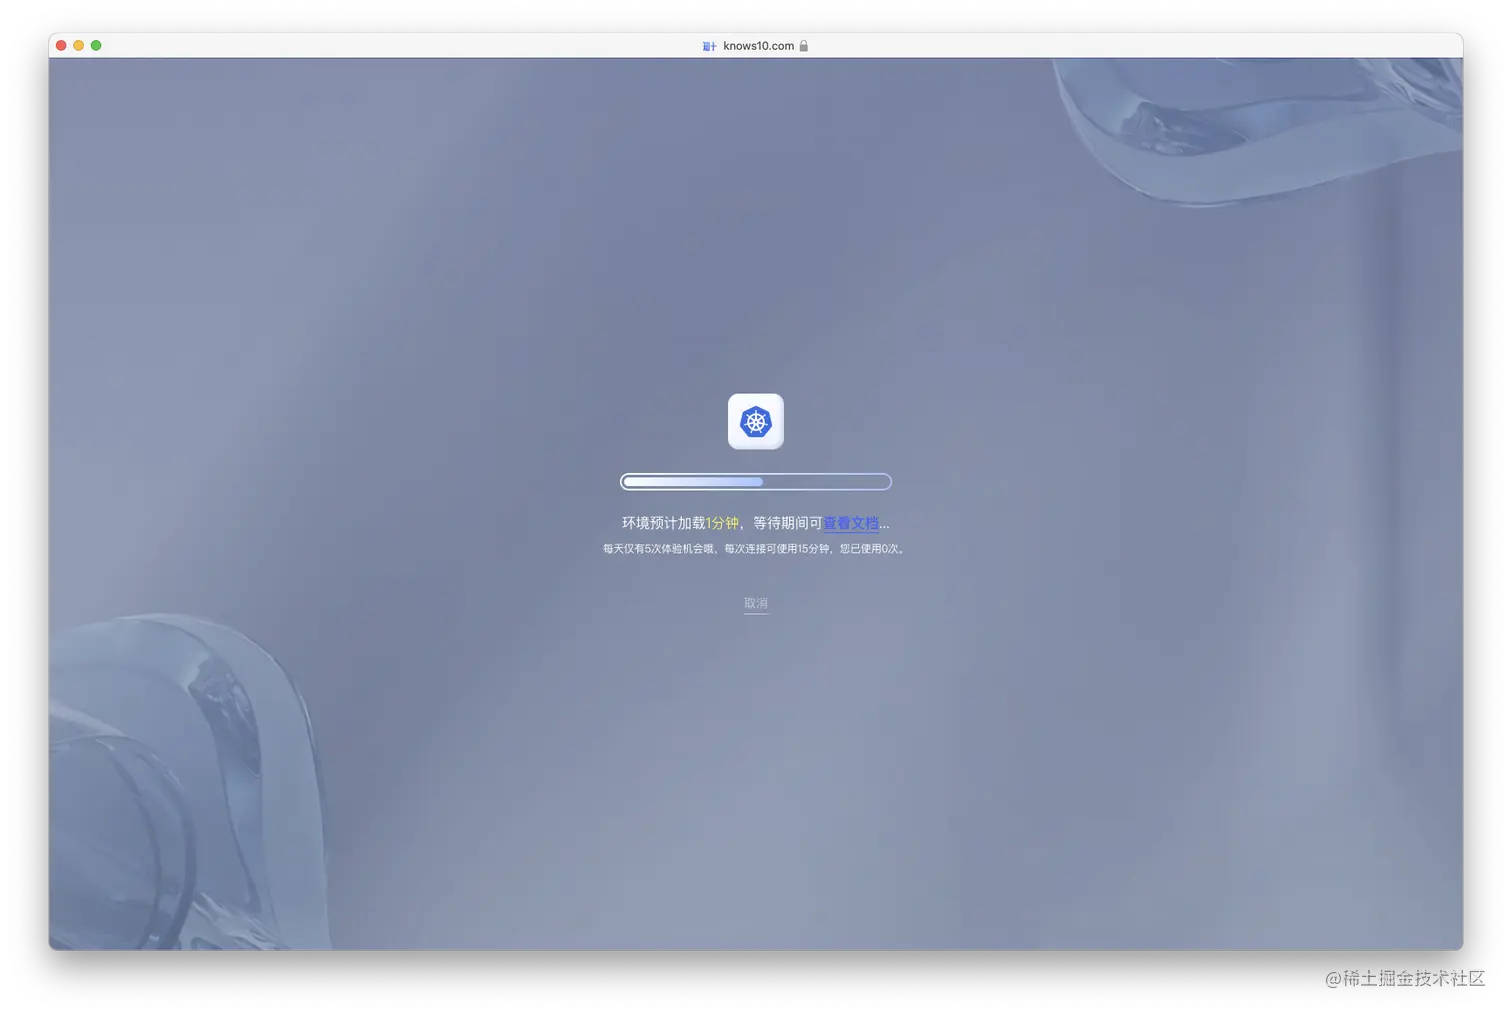Screen dimensions: 1512x1015
Task: Click the 取消 cancel link
Action: point(755,603)
